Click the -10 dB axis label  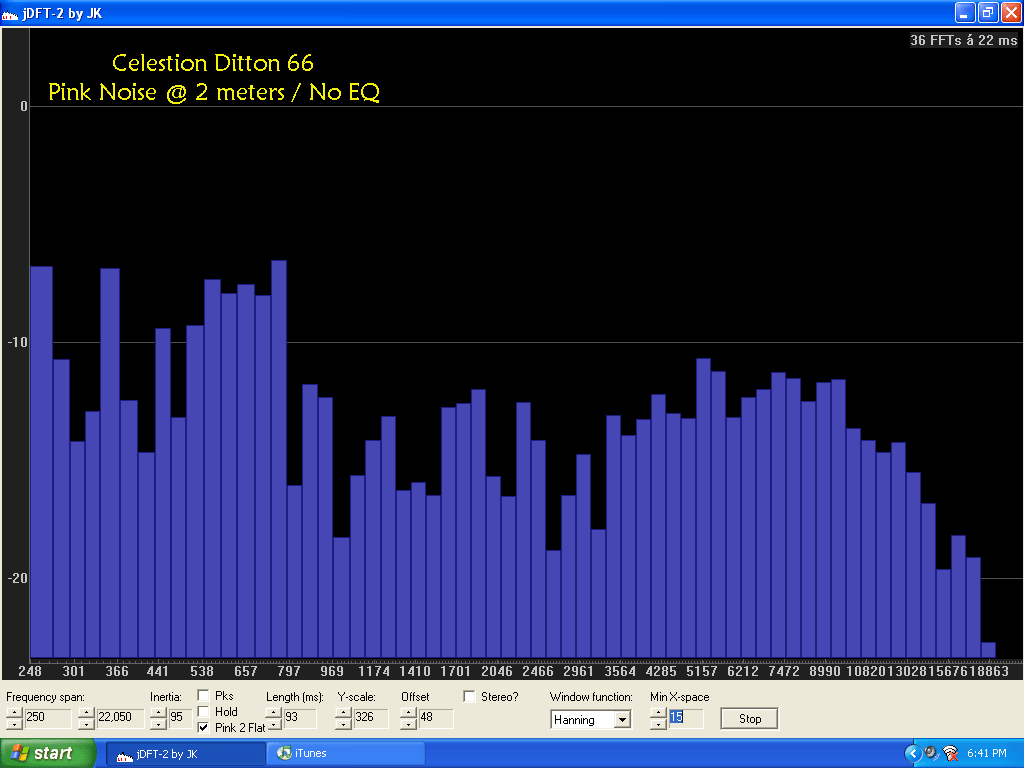[18, 342]
